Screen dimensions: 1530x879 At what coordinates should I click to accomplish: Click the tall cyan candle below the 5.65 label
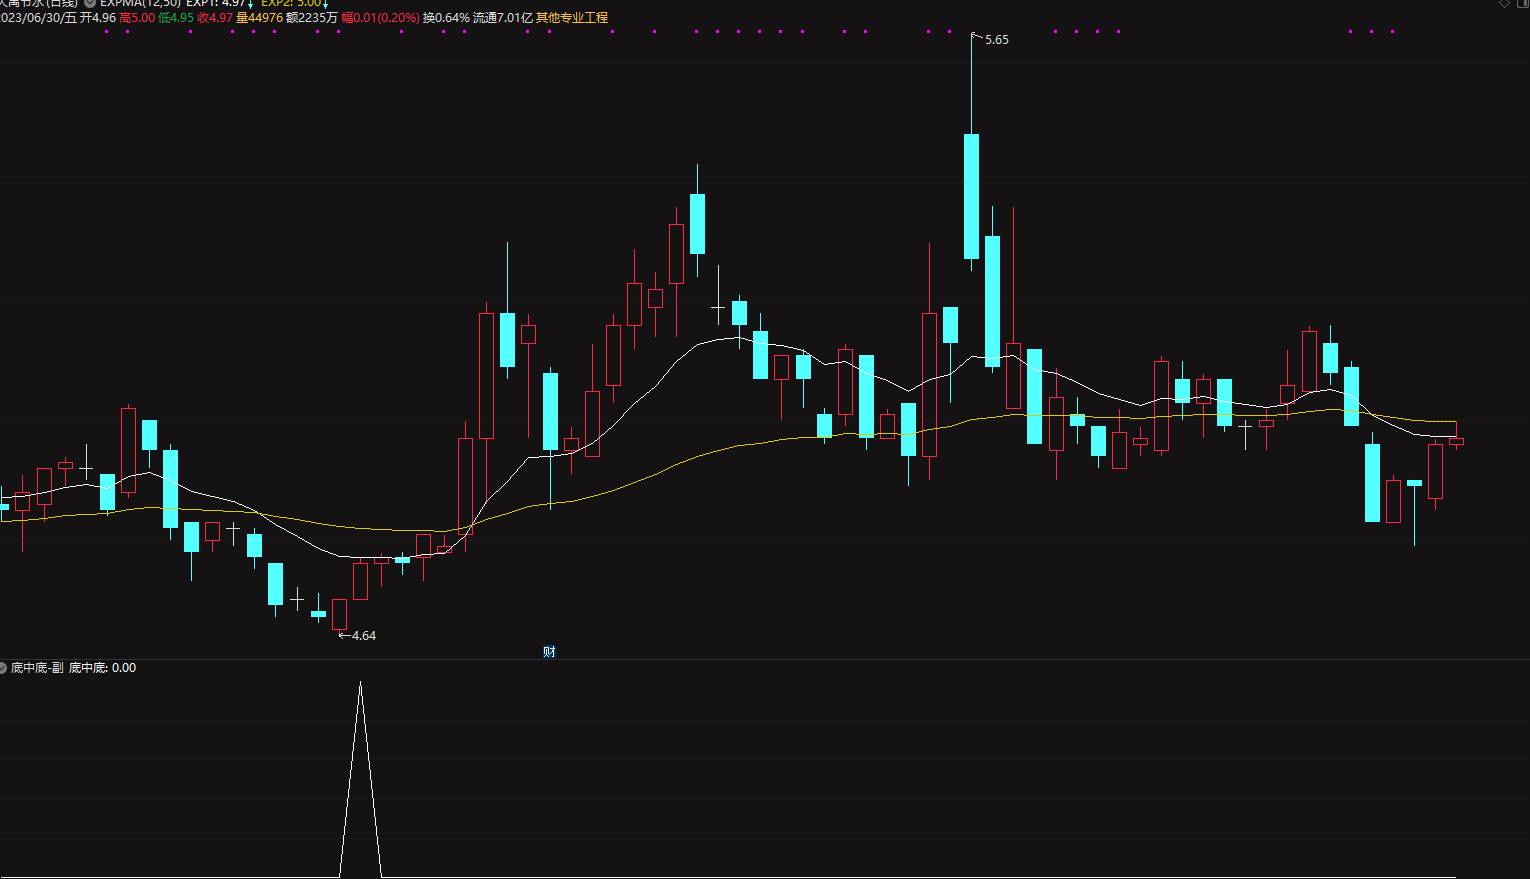(x=971, y=196)
